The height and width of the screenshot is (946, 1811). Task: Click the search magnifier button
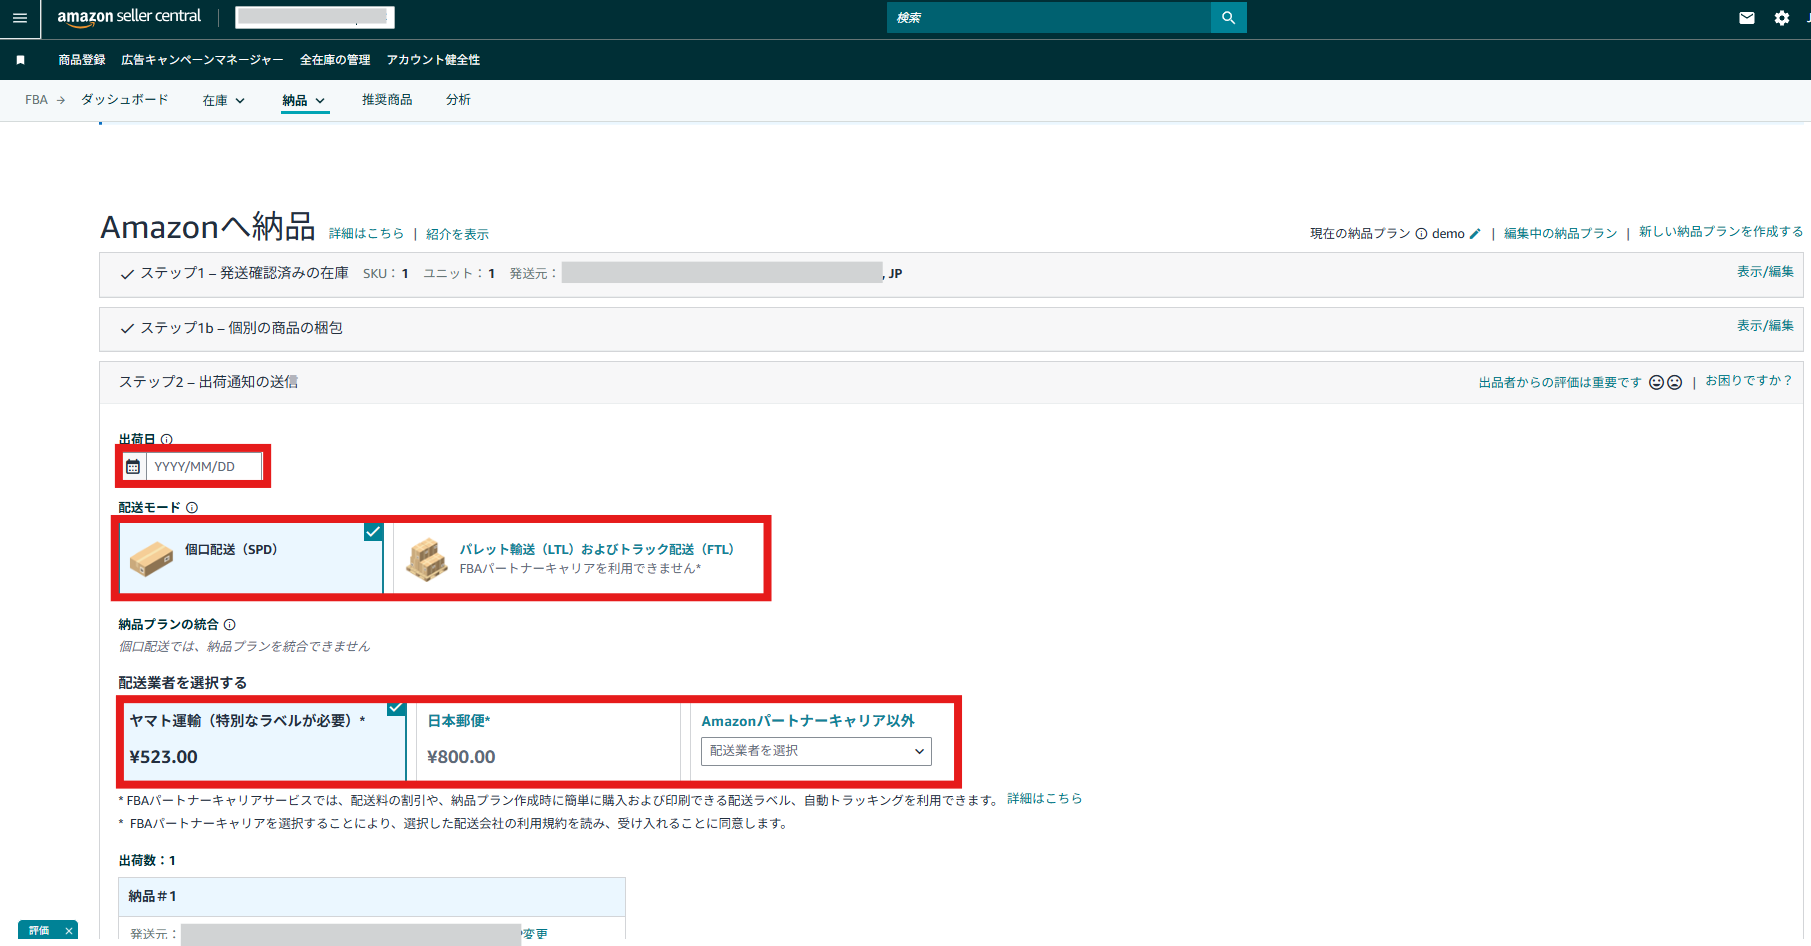(1228, 18)
